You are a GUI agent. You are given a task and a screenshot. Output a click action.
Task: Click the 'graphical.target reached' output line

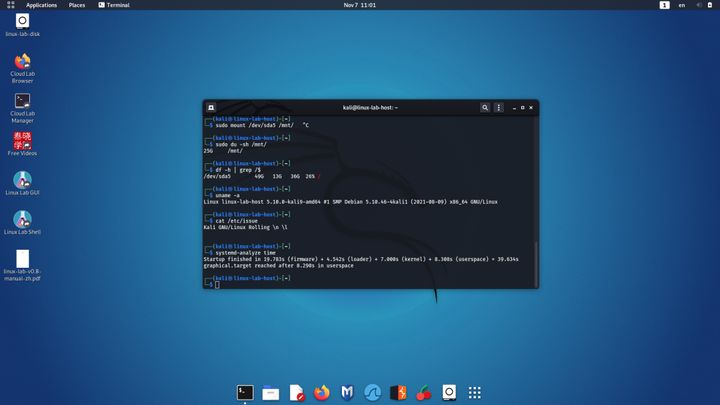[278, 265]
